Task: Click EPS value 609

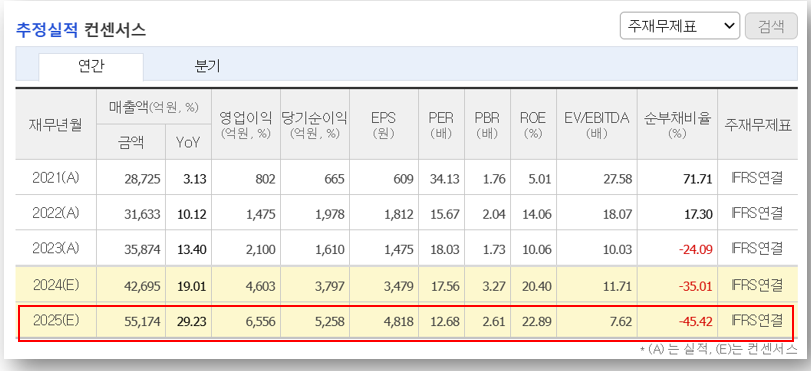Action: (x=403, y=179)
